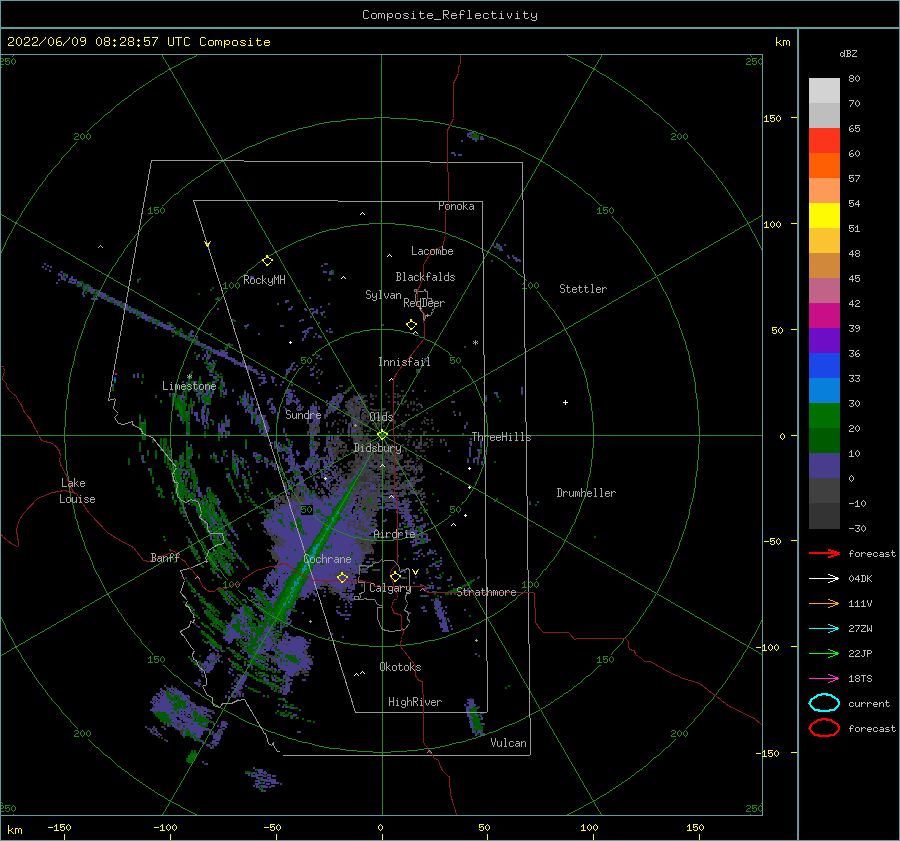Click the Banff label
This screenshot has height=841, width=900.
(165, 557)
